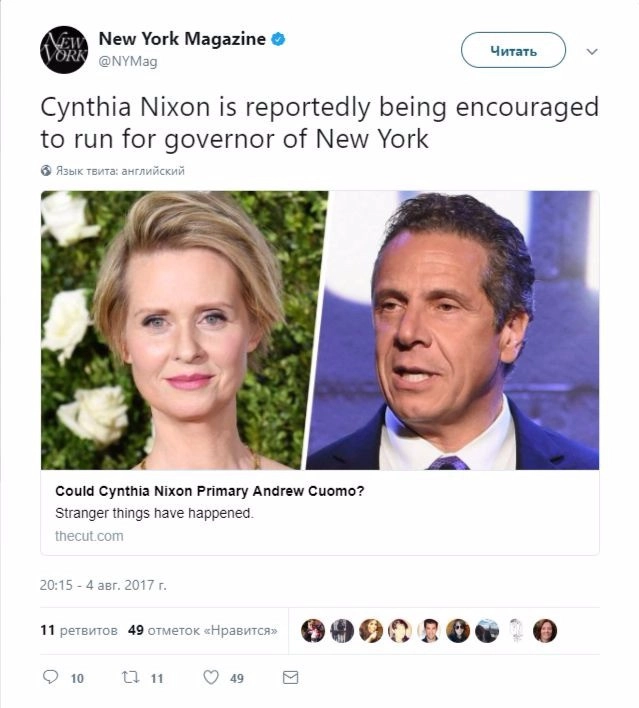Click the Читать follow button

(x=513, y=50)
